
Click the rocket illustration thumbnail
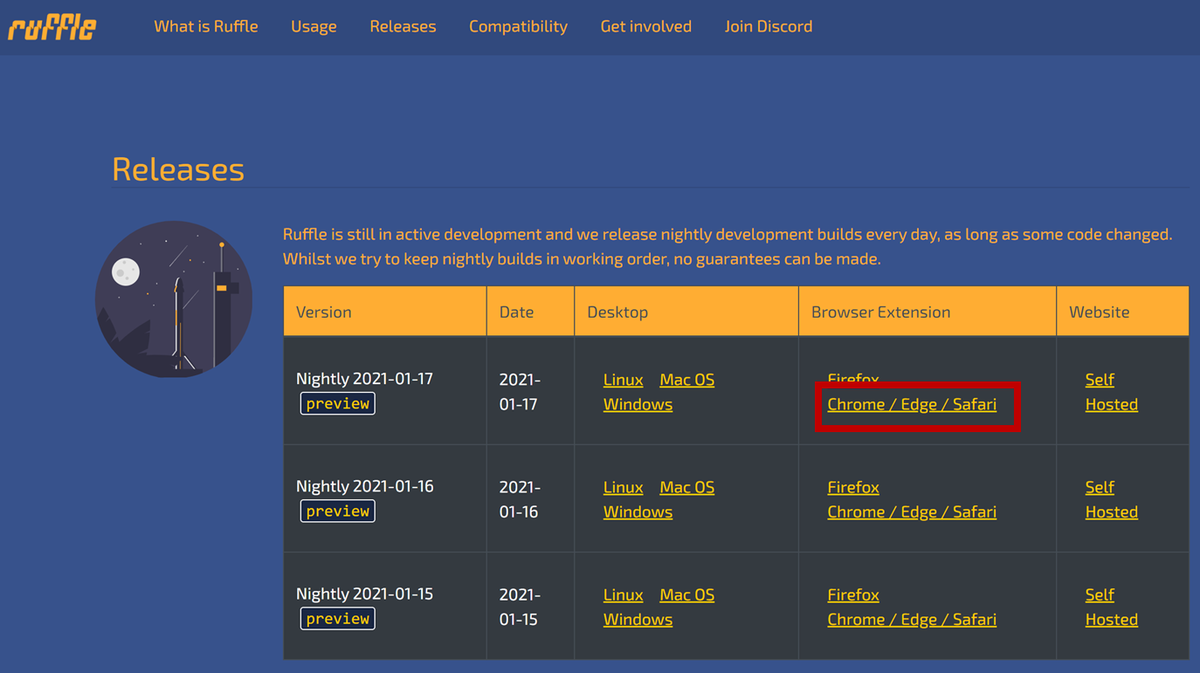pyautogui.click(x=173, y=299)
